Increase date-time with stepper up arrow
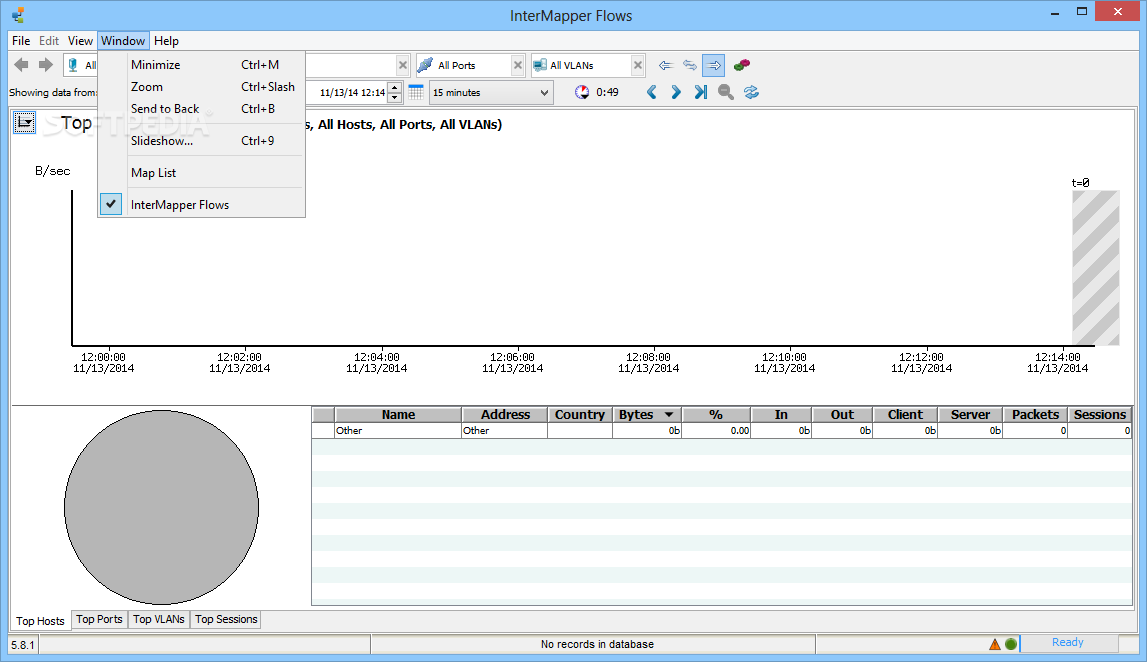 click(x=394, y=87)
